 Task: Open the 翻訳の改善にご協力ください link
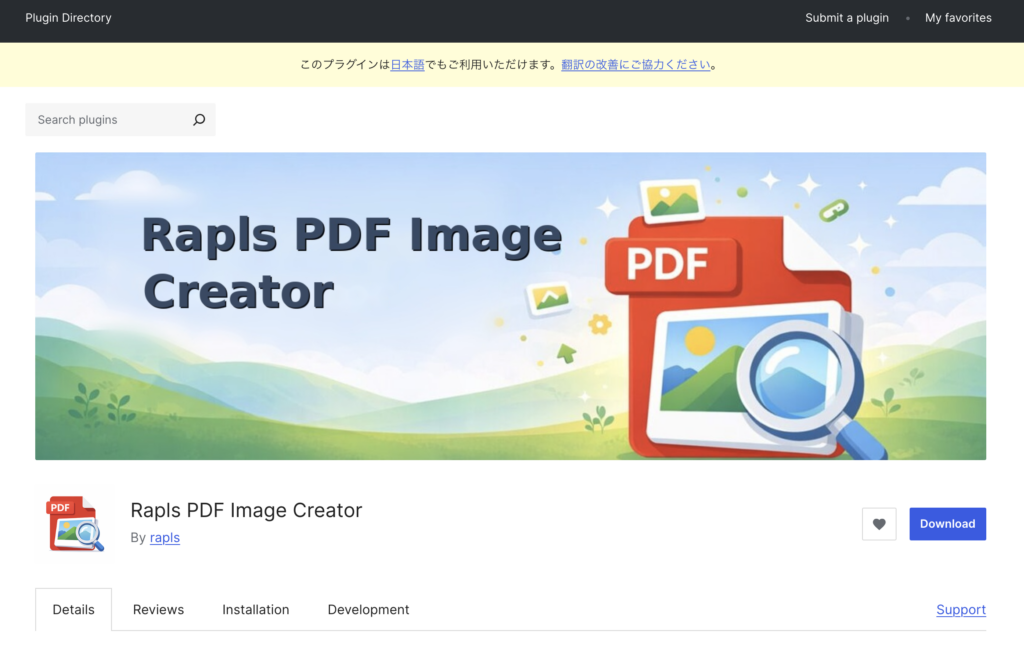point(637,63)
